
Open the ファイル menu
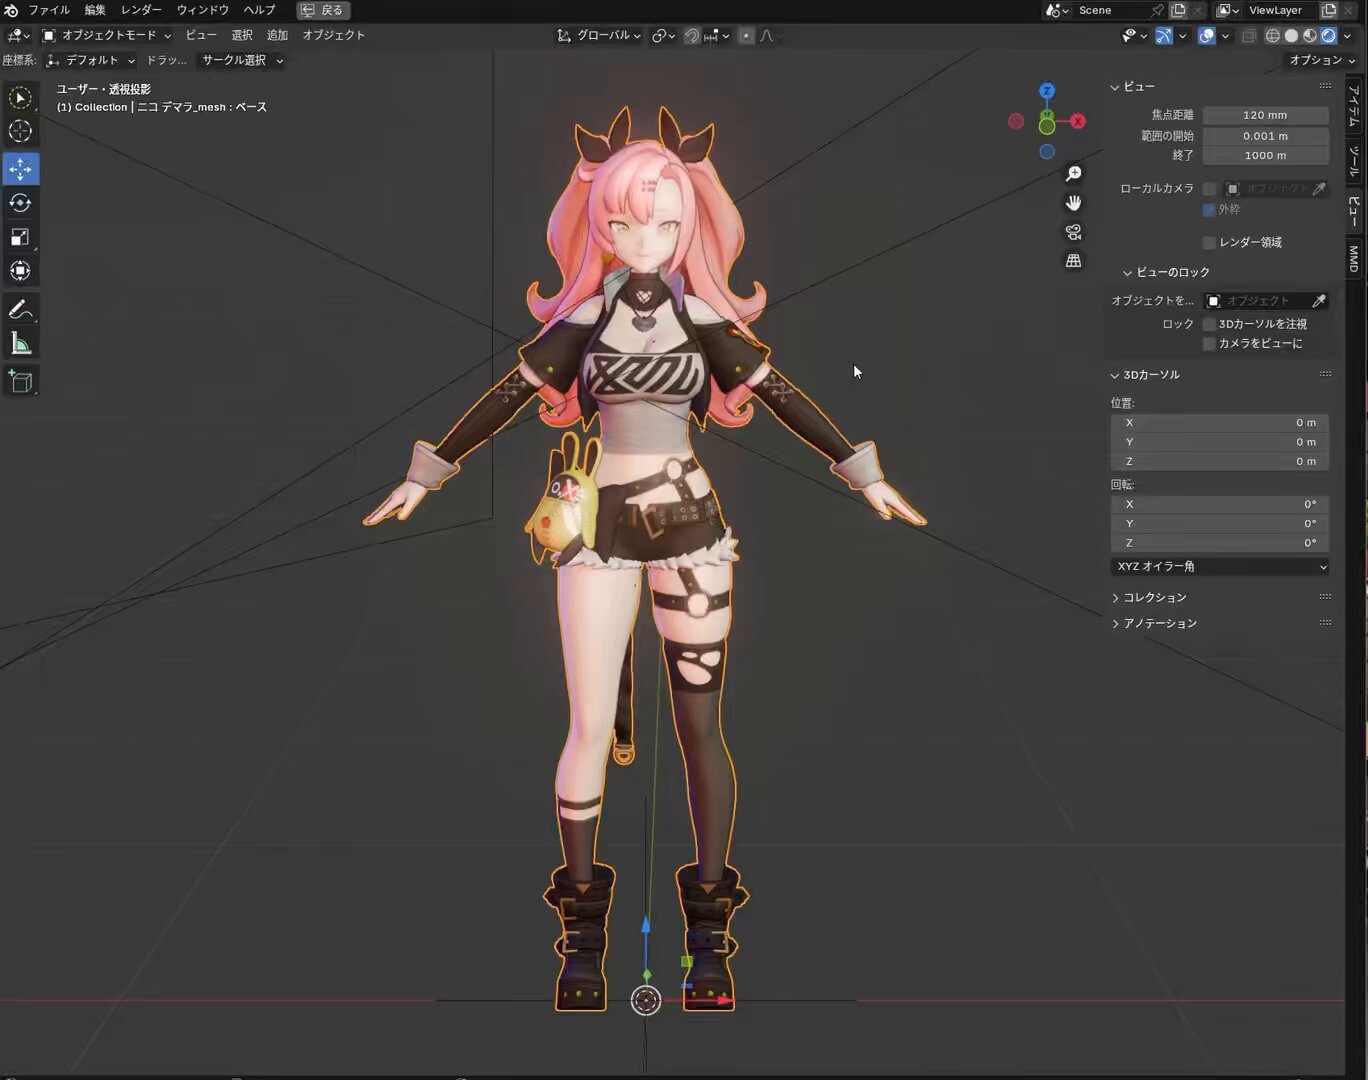49,10
